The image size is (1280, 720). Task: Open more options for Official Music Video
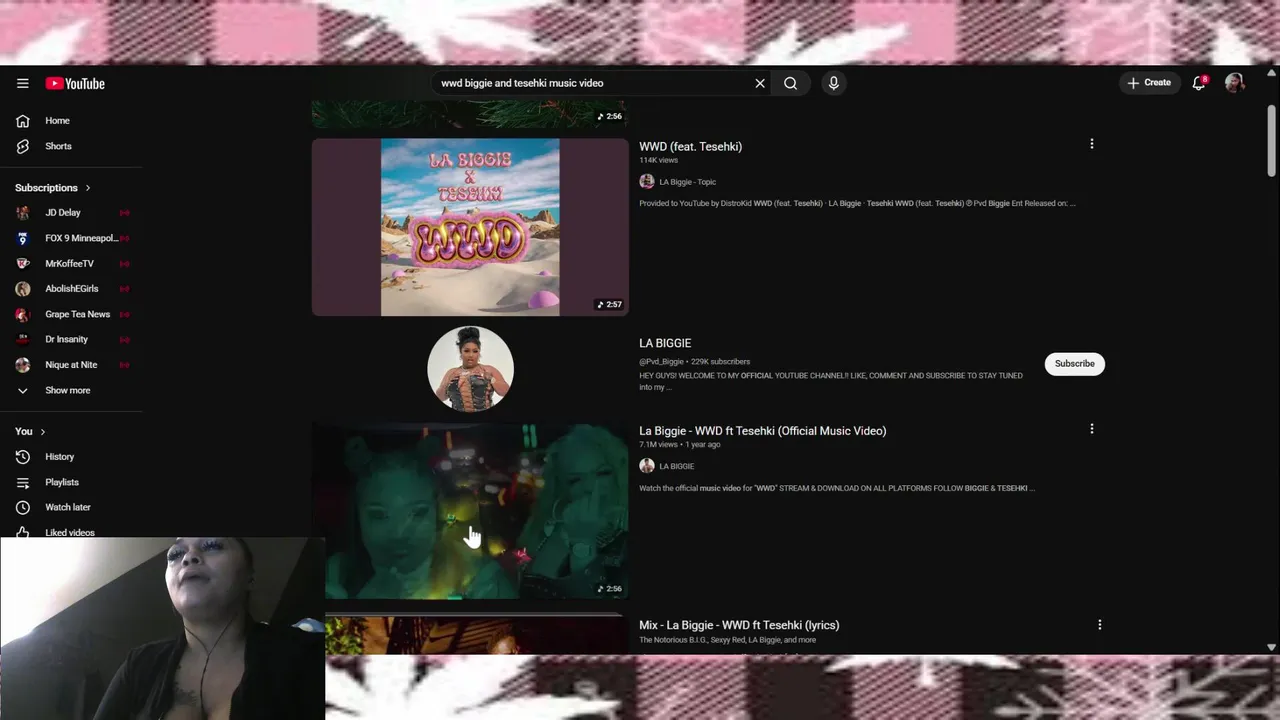(1091, 429)
